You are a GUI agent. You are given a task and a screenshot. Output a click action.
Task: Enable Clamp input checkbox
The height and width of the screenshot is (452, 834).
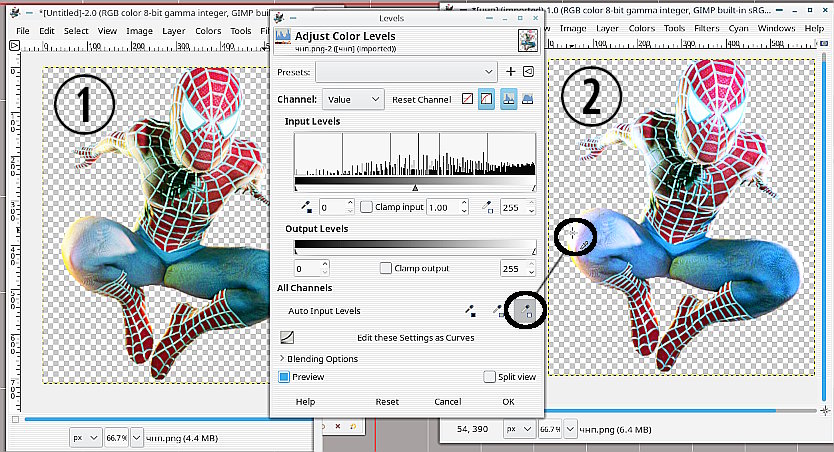[x=366, y=207]
